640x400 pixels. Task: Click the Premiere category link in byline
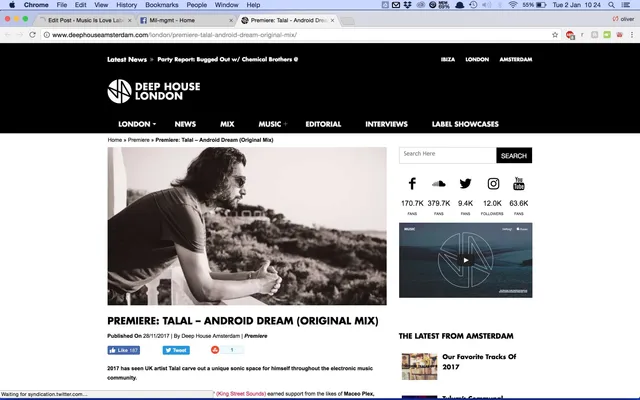tap(256, 336)
